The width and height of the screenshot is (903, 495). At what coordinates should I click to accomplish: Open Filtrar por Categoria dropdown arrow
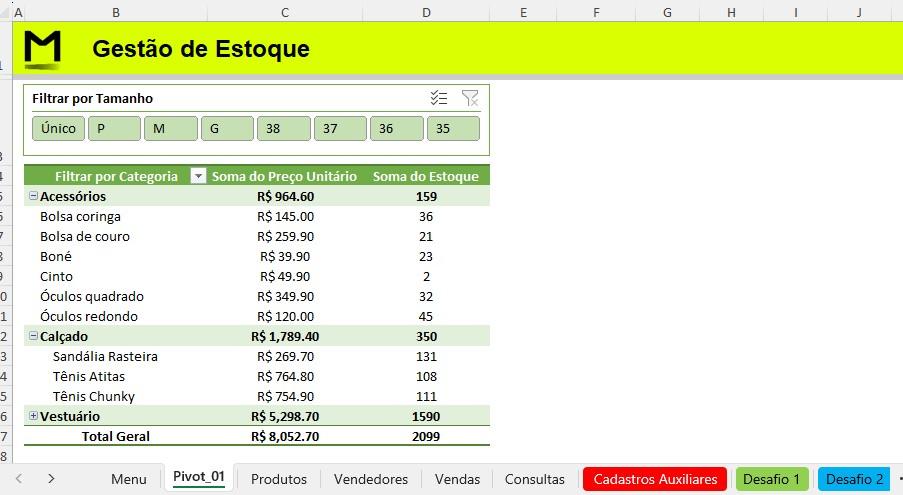198,176
